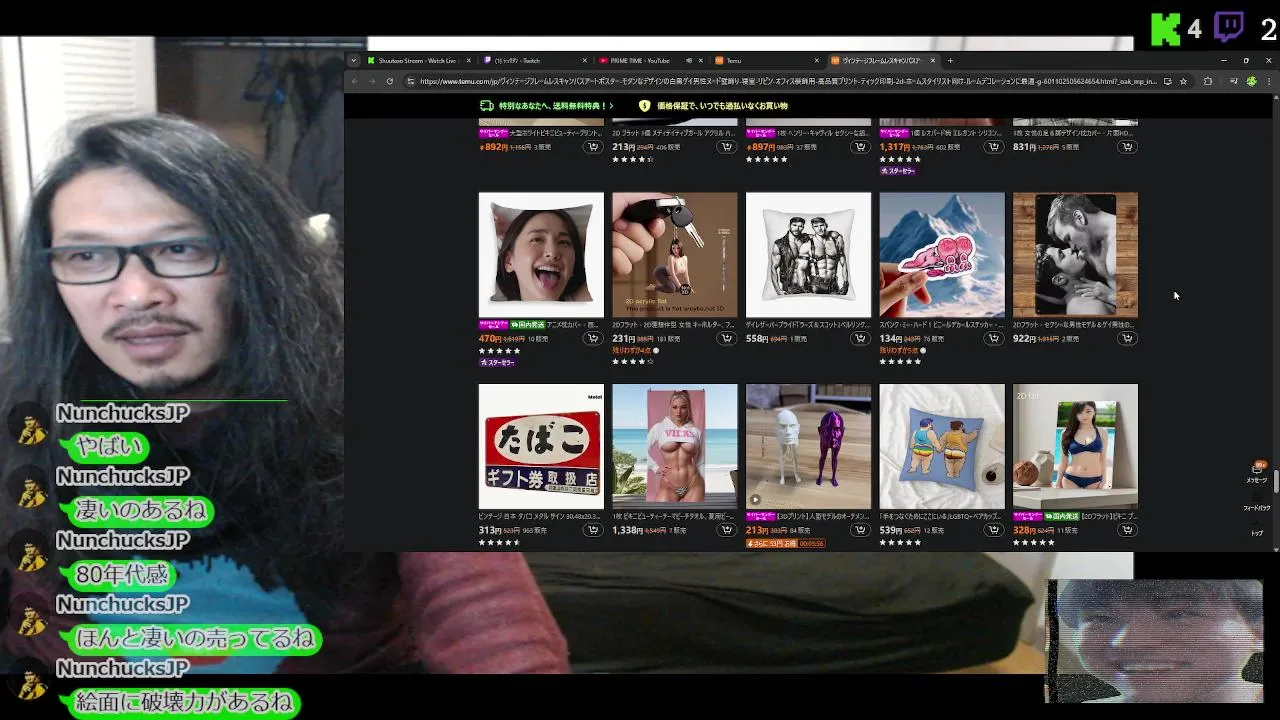1280x720 pixels.
Task: Add the 470円 pillow cover to cart
Action: 593,339
